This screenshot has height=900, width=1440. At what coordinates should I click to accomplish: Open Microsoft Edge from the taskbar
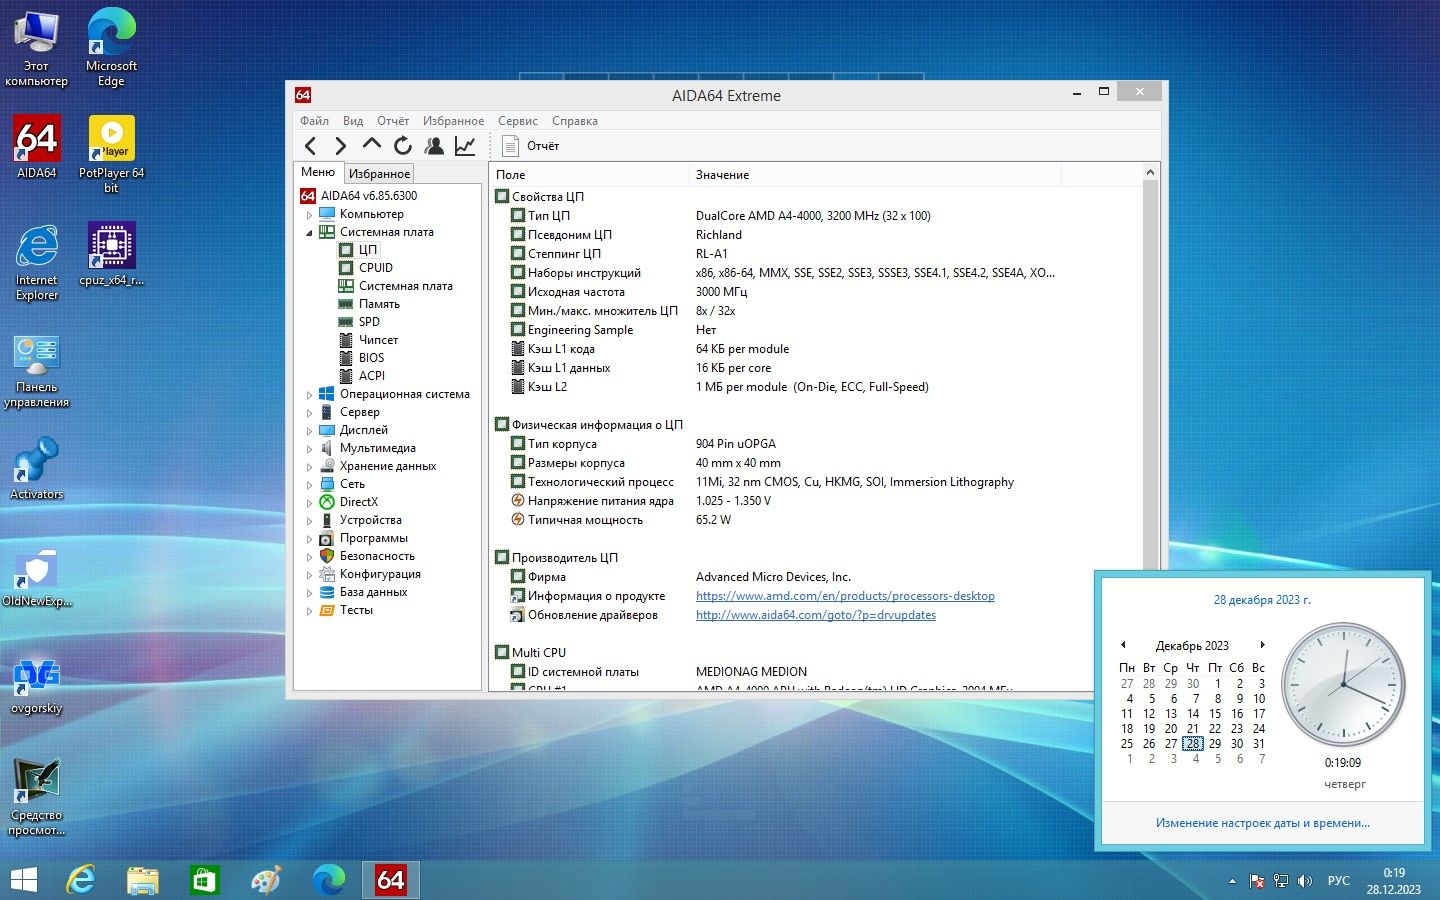[x=328, y=880]
